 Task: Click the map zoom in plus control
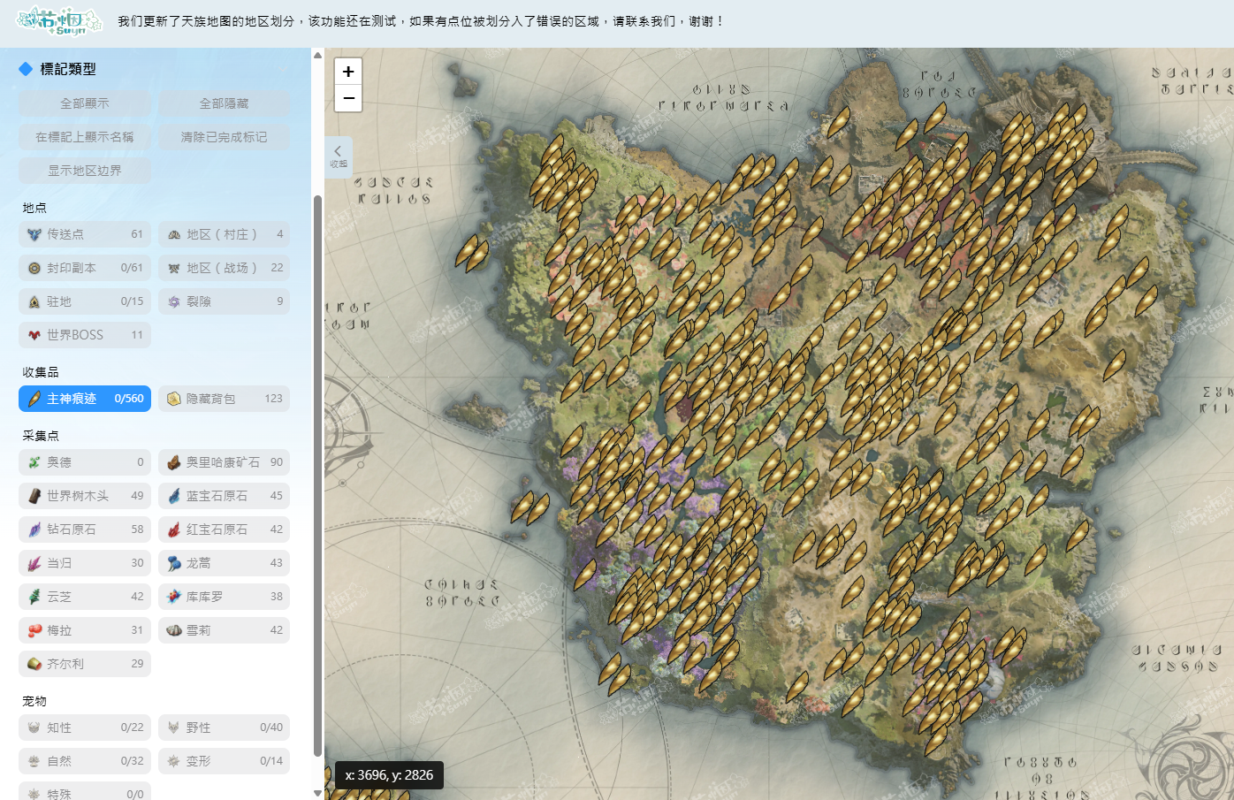click(348, 71)
